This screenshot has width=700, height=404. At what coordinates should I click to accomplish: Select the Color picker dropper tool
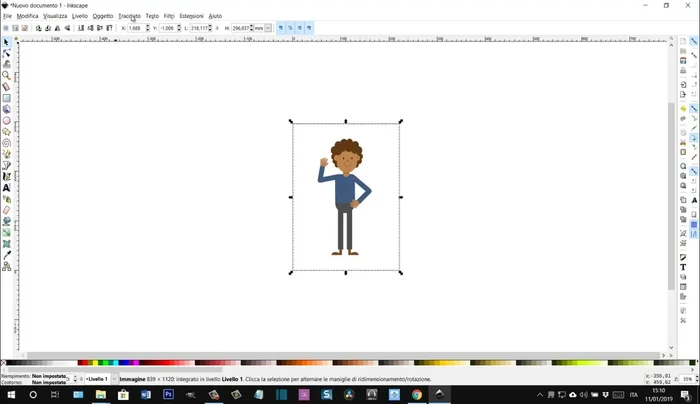coord(6,255)
